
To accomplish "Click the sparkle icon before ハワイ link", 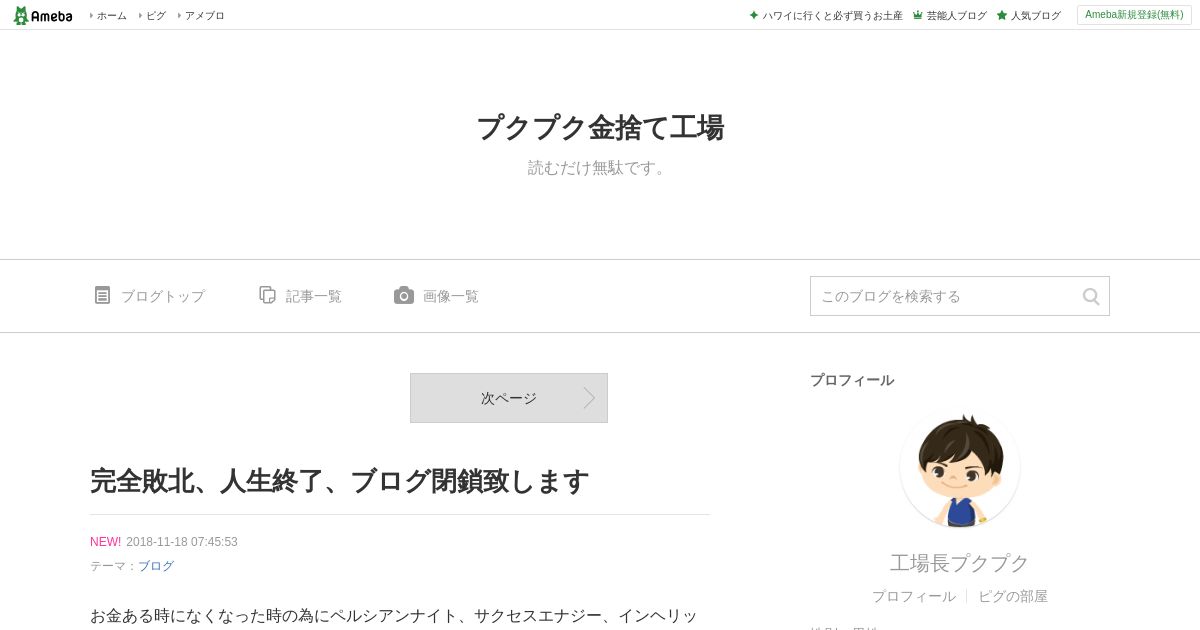I will tap(754, 15).
